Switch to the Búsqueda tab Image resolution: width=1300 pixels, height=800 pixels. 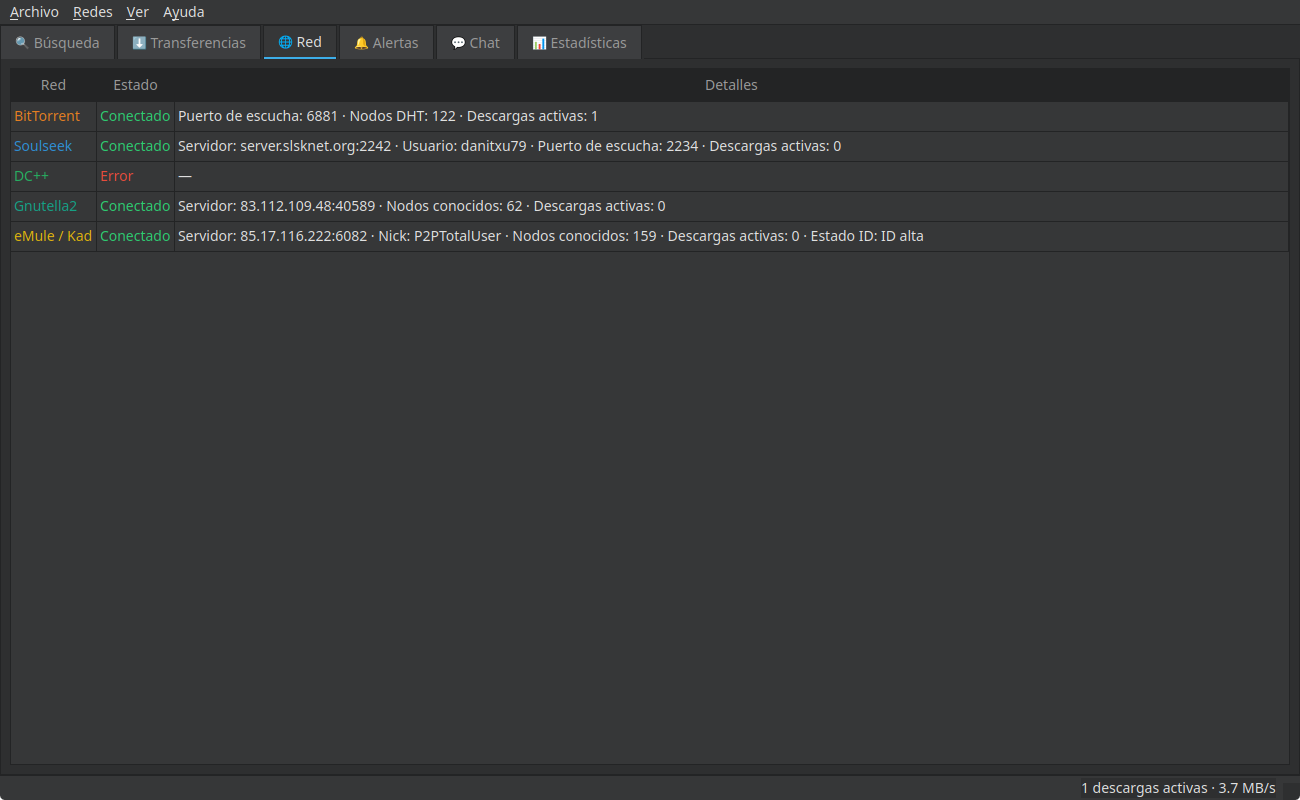tap(58, 43)
